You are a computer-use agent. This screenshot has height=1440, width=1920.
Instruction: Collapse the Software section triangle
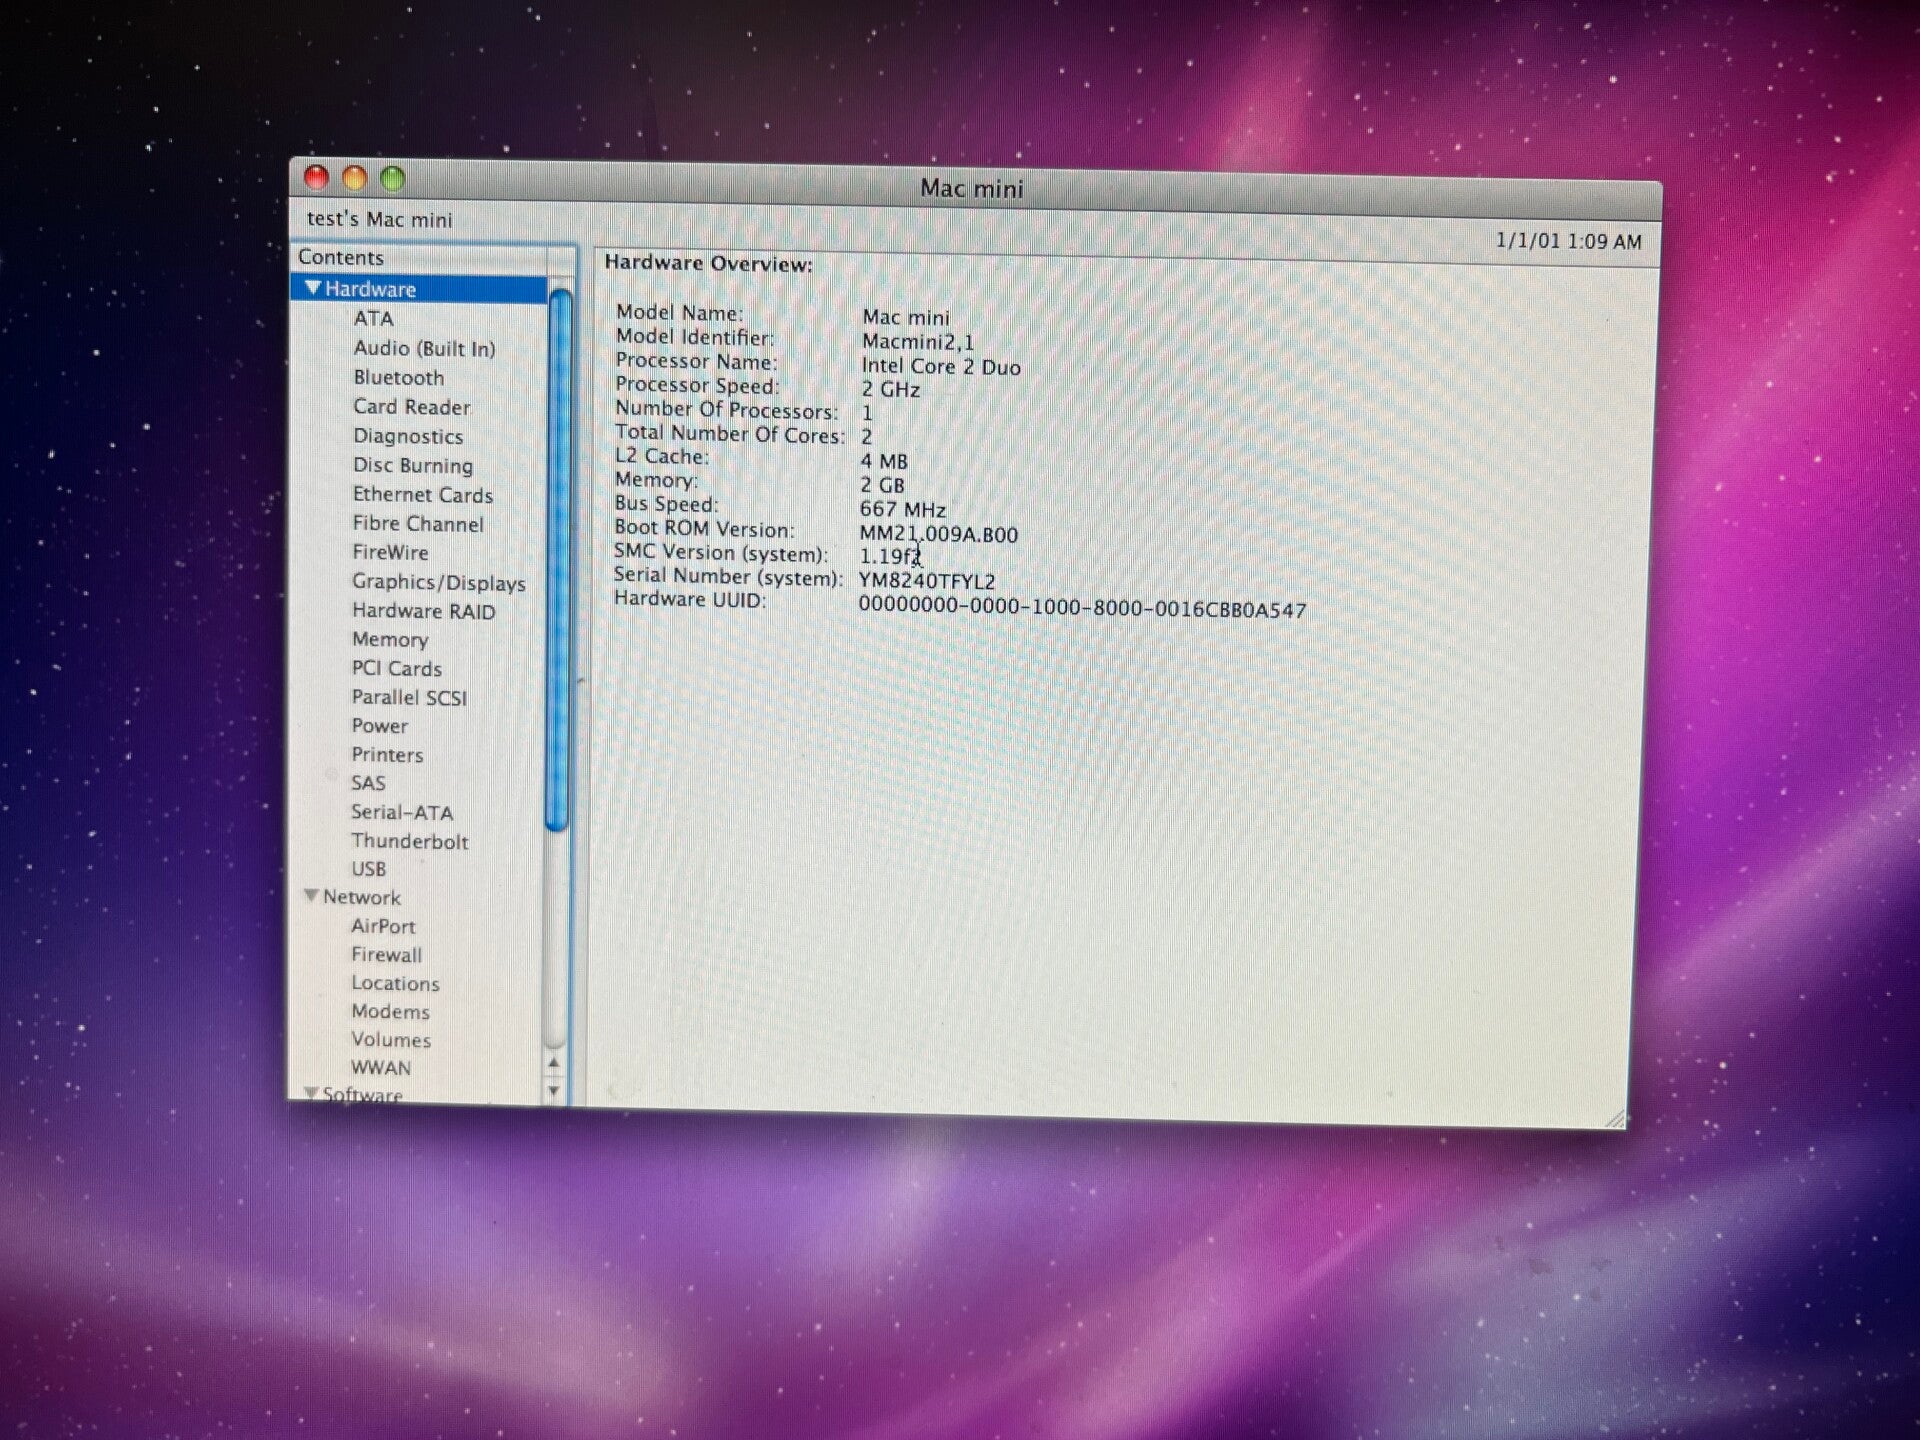pyautogui.click(x=311, y=1093)
